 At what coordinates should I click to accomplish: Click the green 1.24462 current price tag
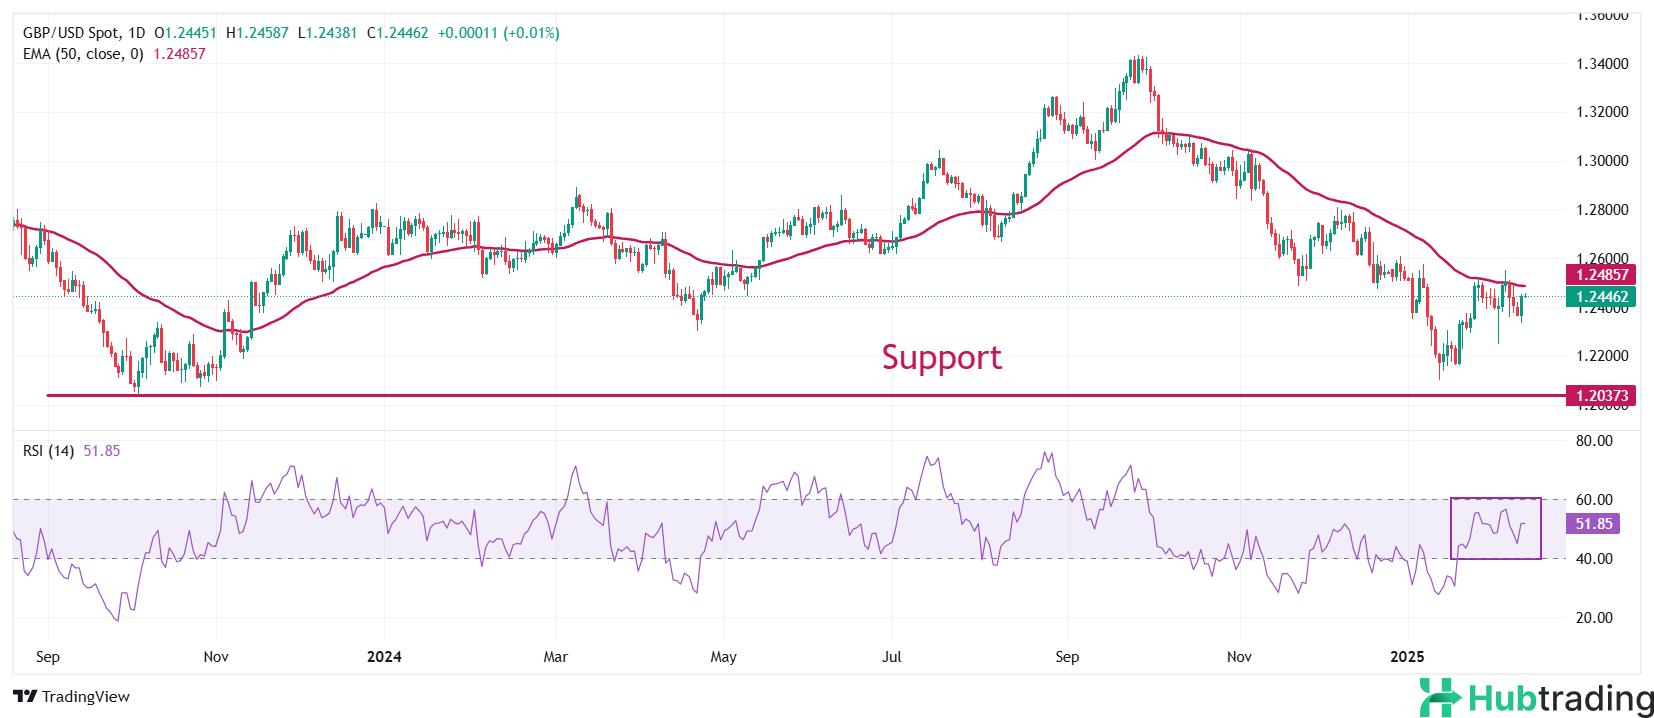point(1602,297)
